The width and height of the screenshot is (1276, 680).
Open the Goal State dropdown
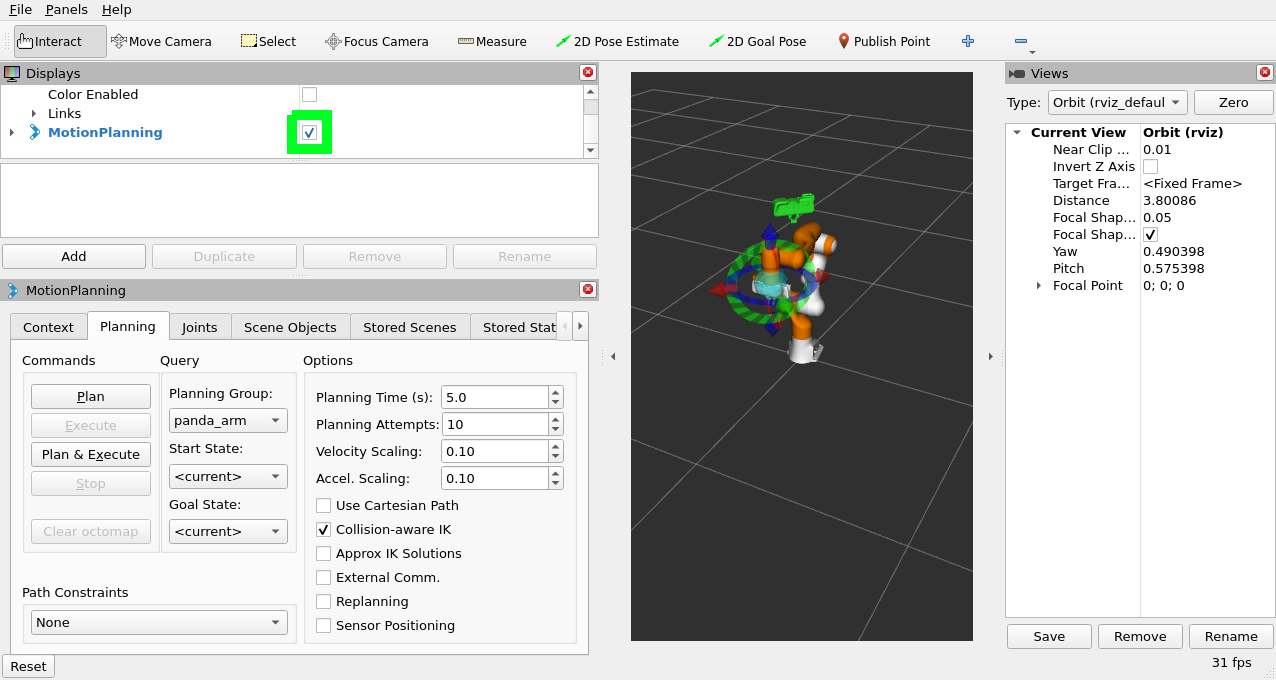point(228,531)
